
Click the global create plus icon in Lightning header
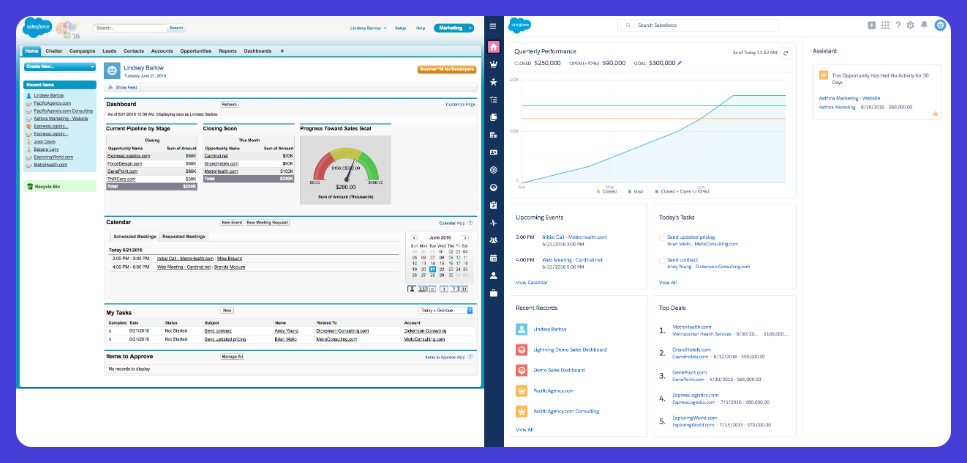(x=871, y=25)
